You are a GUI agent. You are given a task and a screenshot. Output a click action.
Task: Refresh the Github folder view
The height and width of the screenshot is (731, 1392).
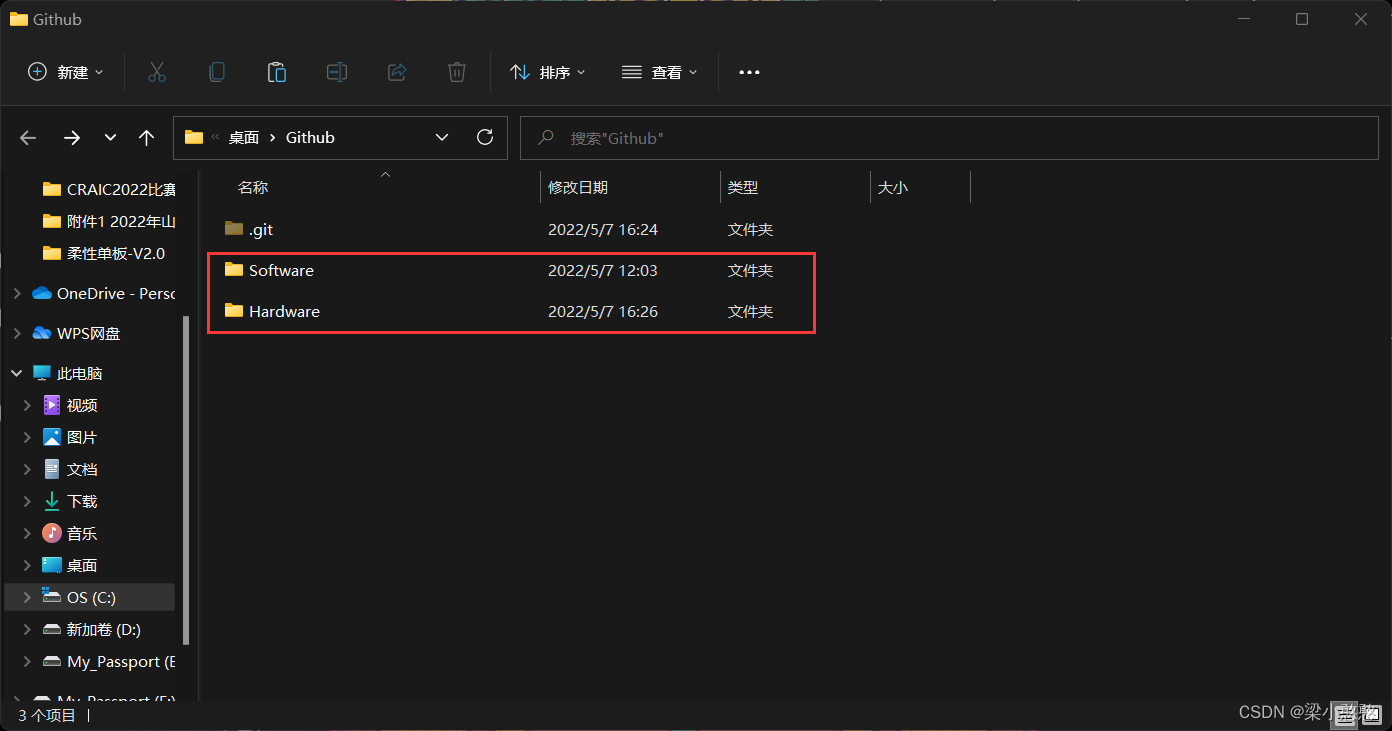485,138
